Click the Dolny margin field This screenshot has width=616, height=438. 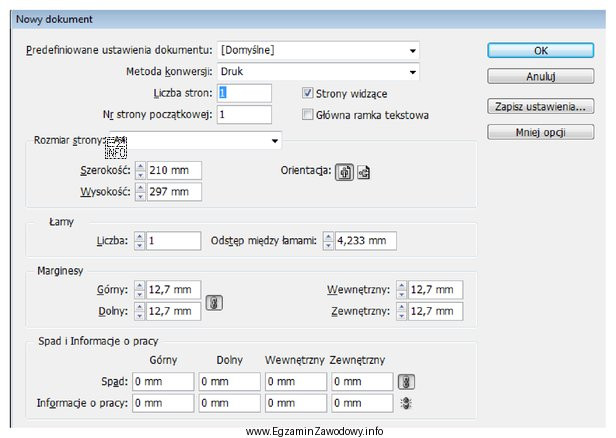coord(174,311)
